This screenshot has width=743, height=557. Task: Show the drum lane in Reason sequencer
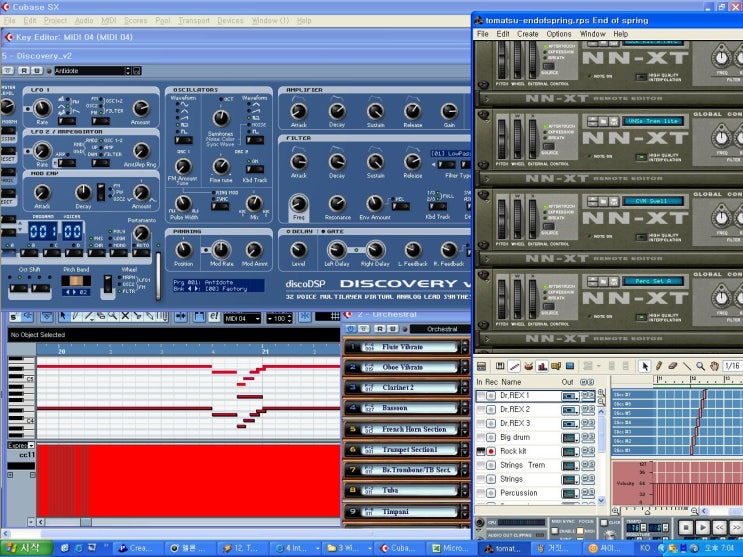tap(528, 366)
